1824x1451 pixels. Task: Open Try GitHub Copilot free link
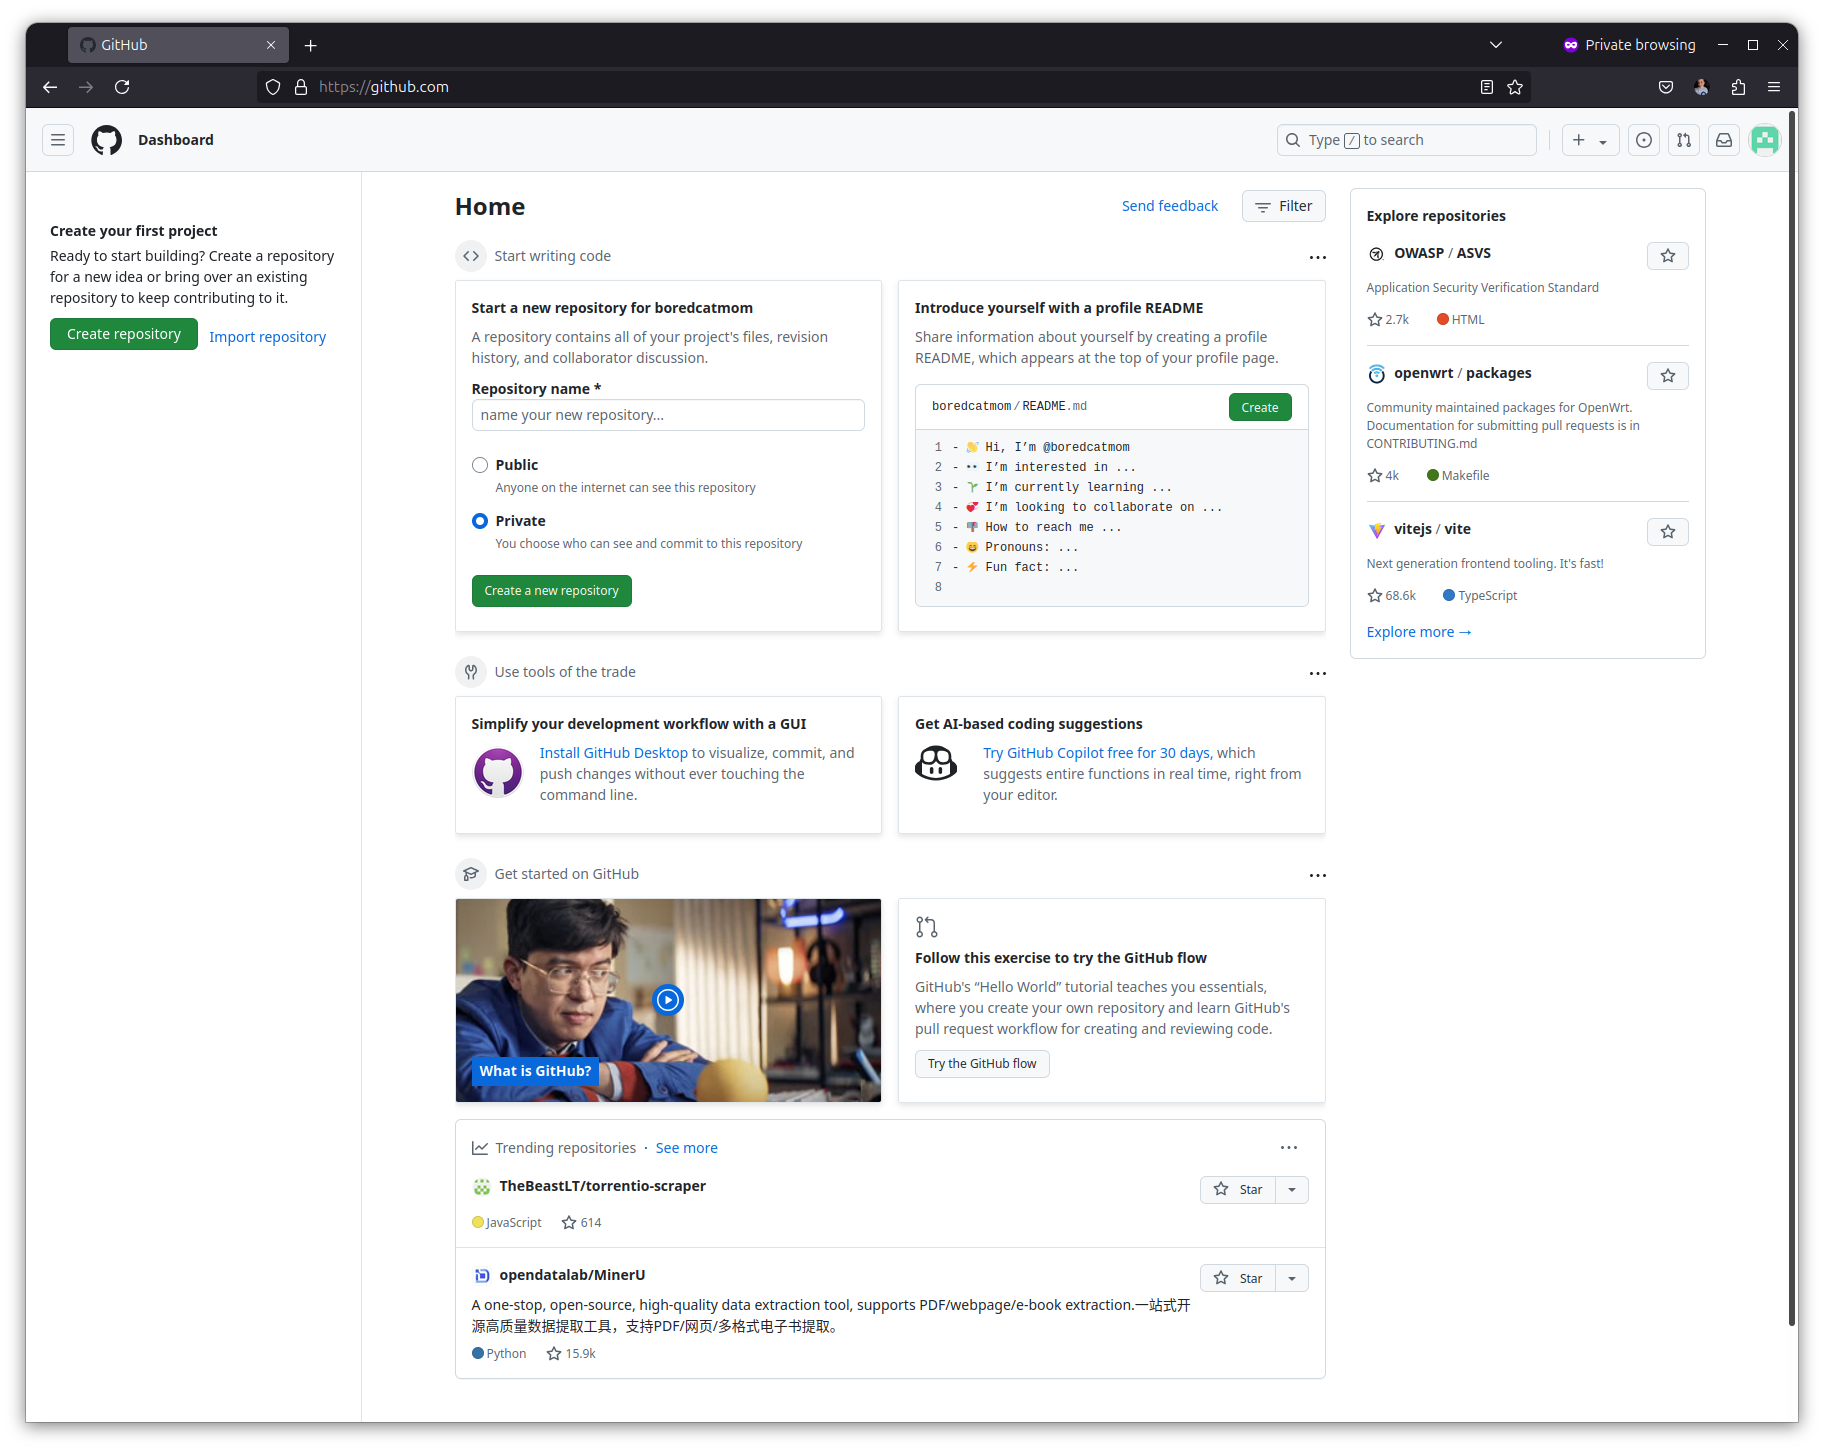click(1096, 753)
